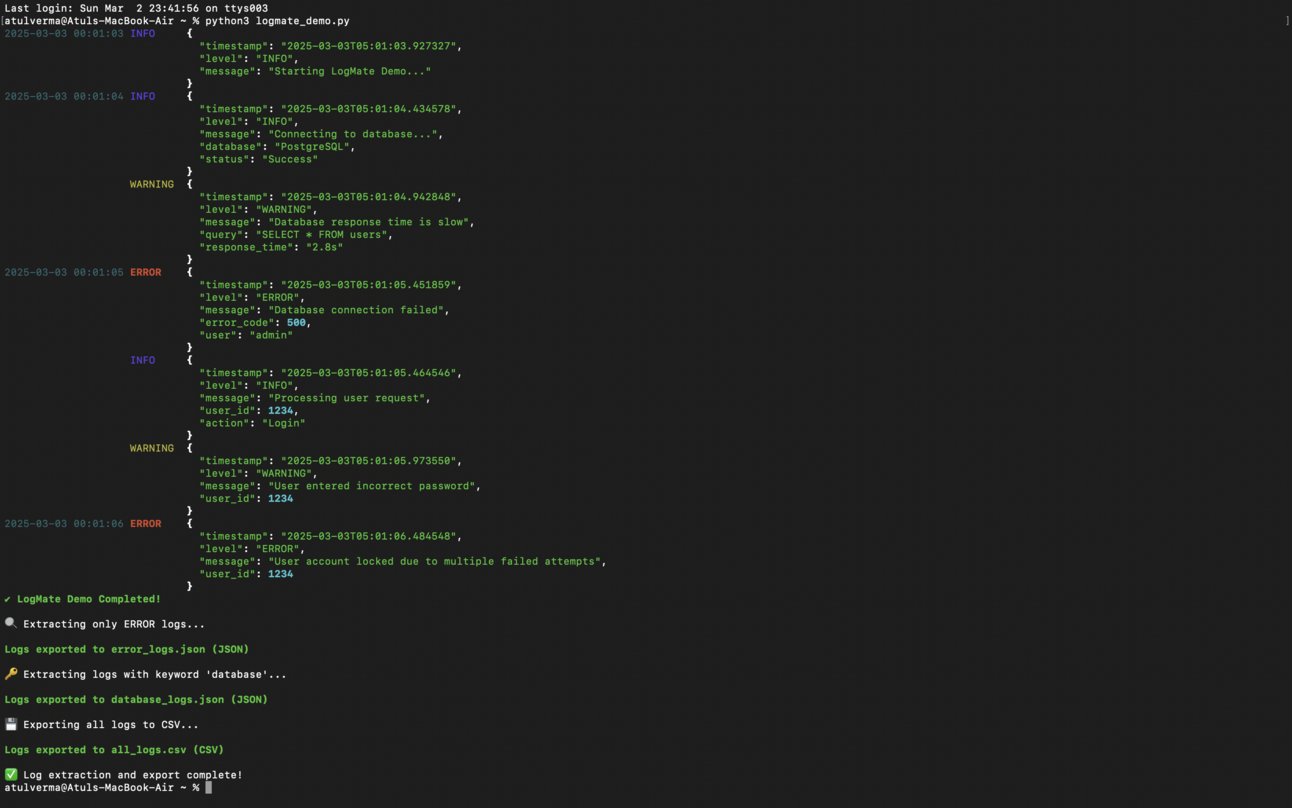Click the green checkmark icon before 'Log extraction and export complete'
This screenshot has height=808, width=1292.
[10, 774]
